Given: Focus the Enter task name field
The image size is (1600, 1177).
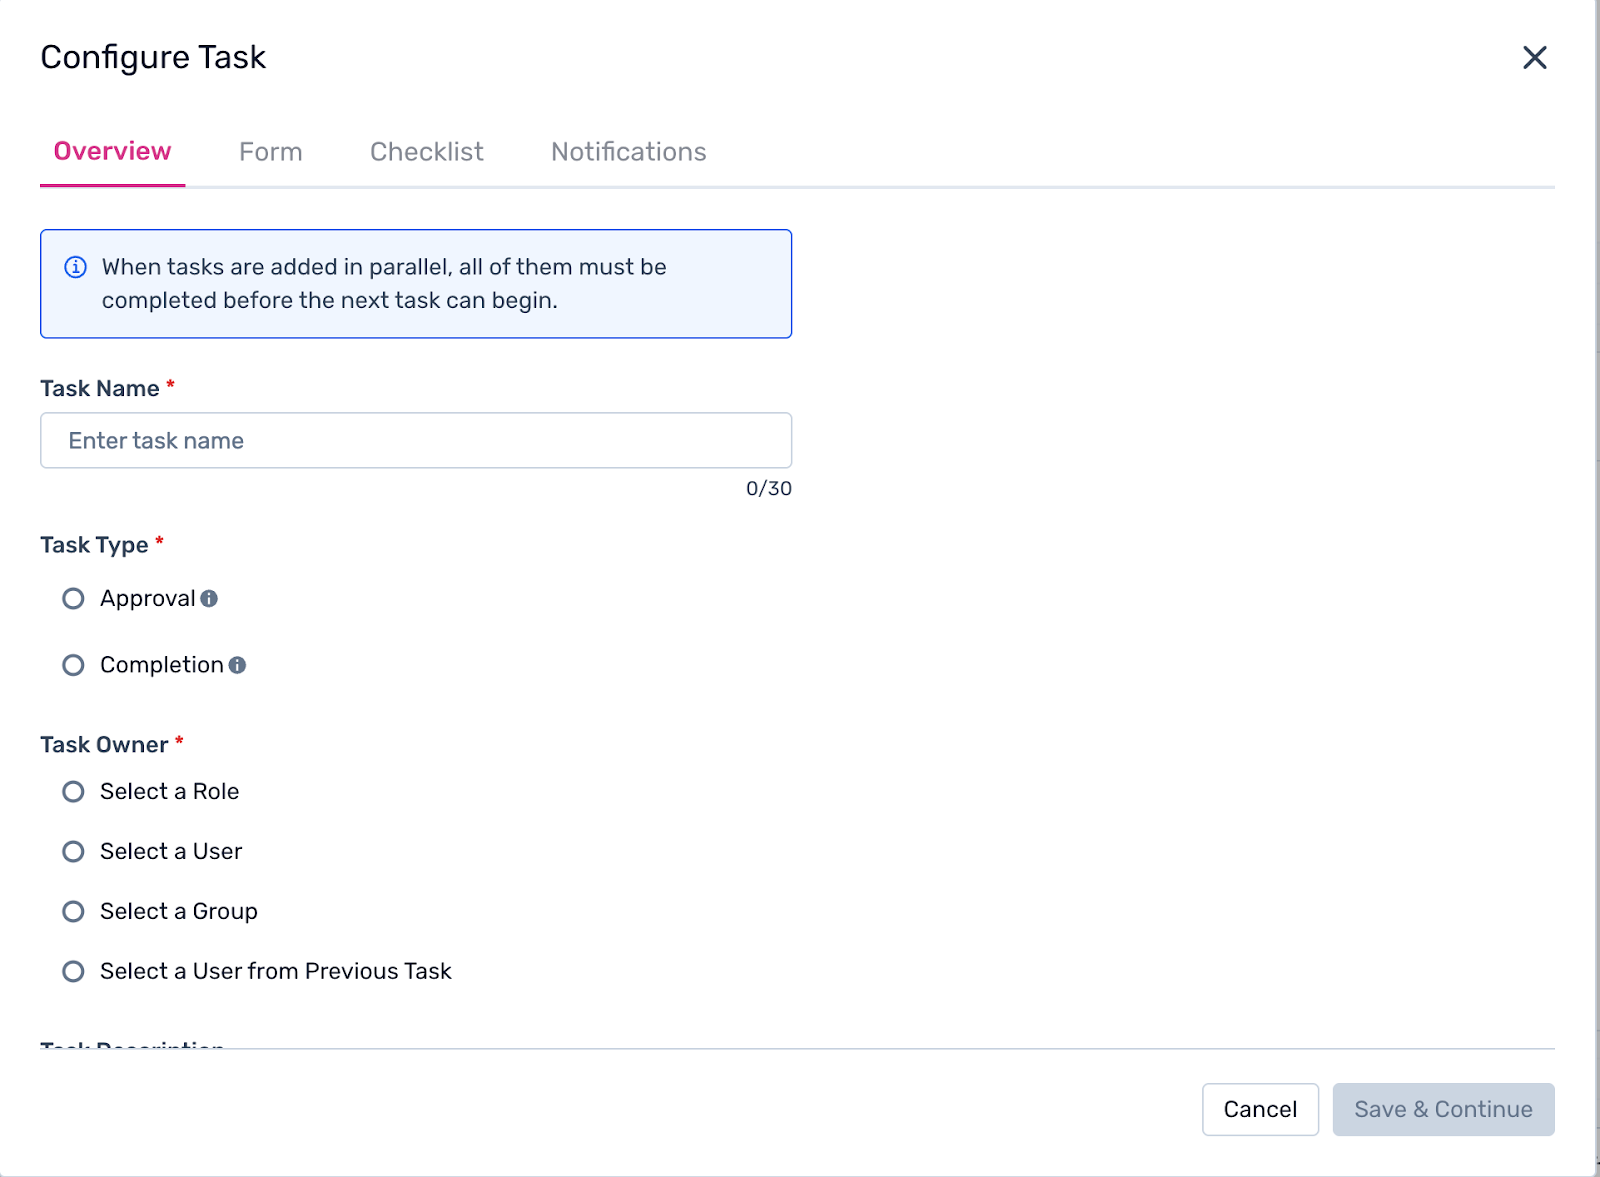Looking at the screenshot, I should click(416, 441).
